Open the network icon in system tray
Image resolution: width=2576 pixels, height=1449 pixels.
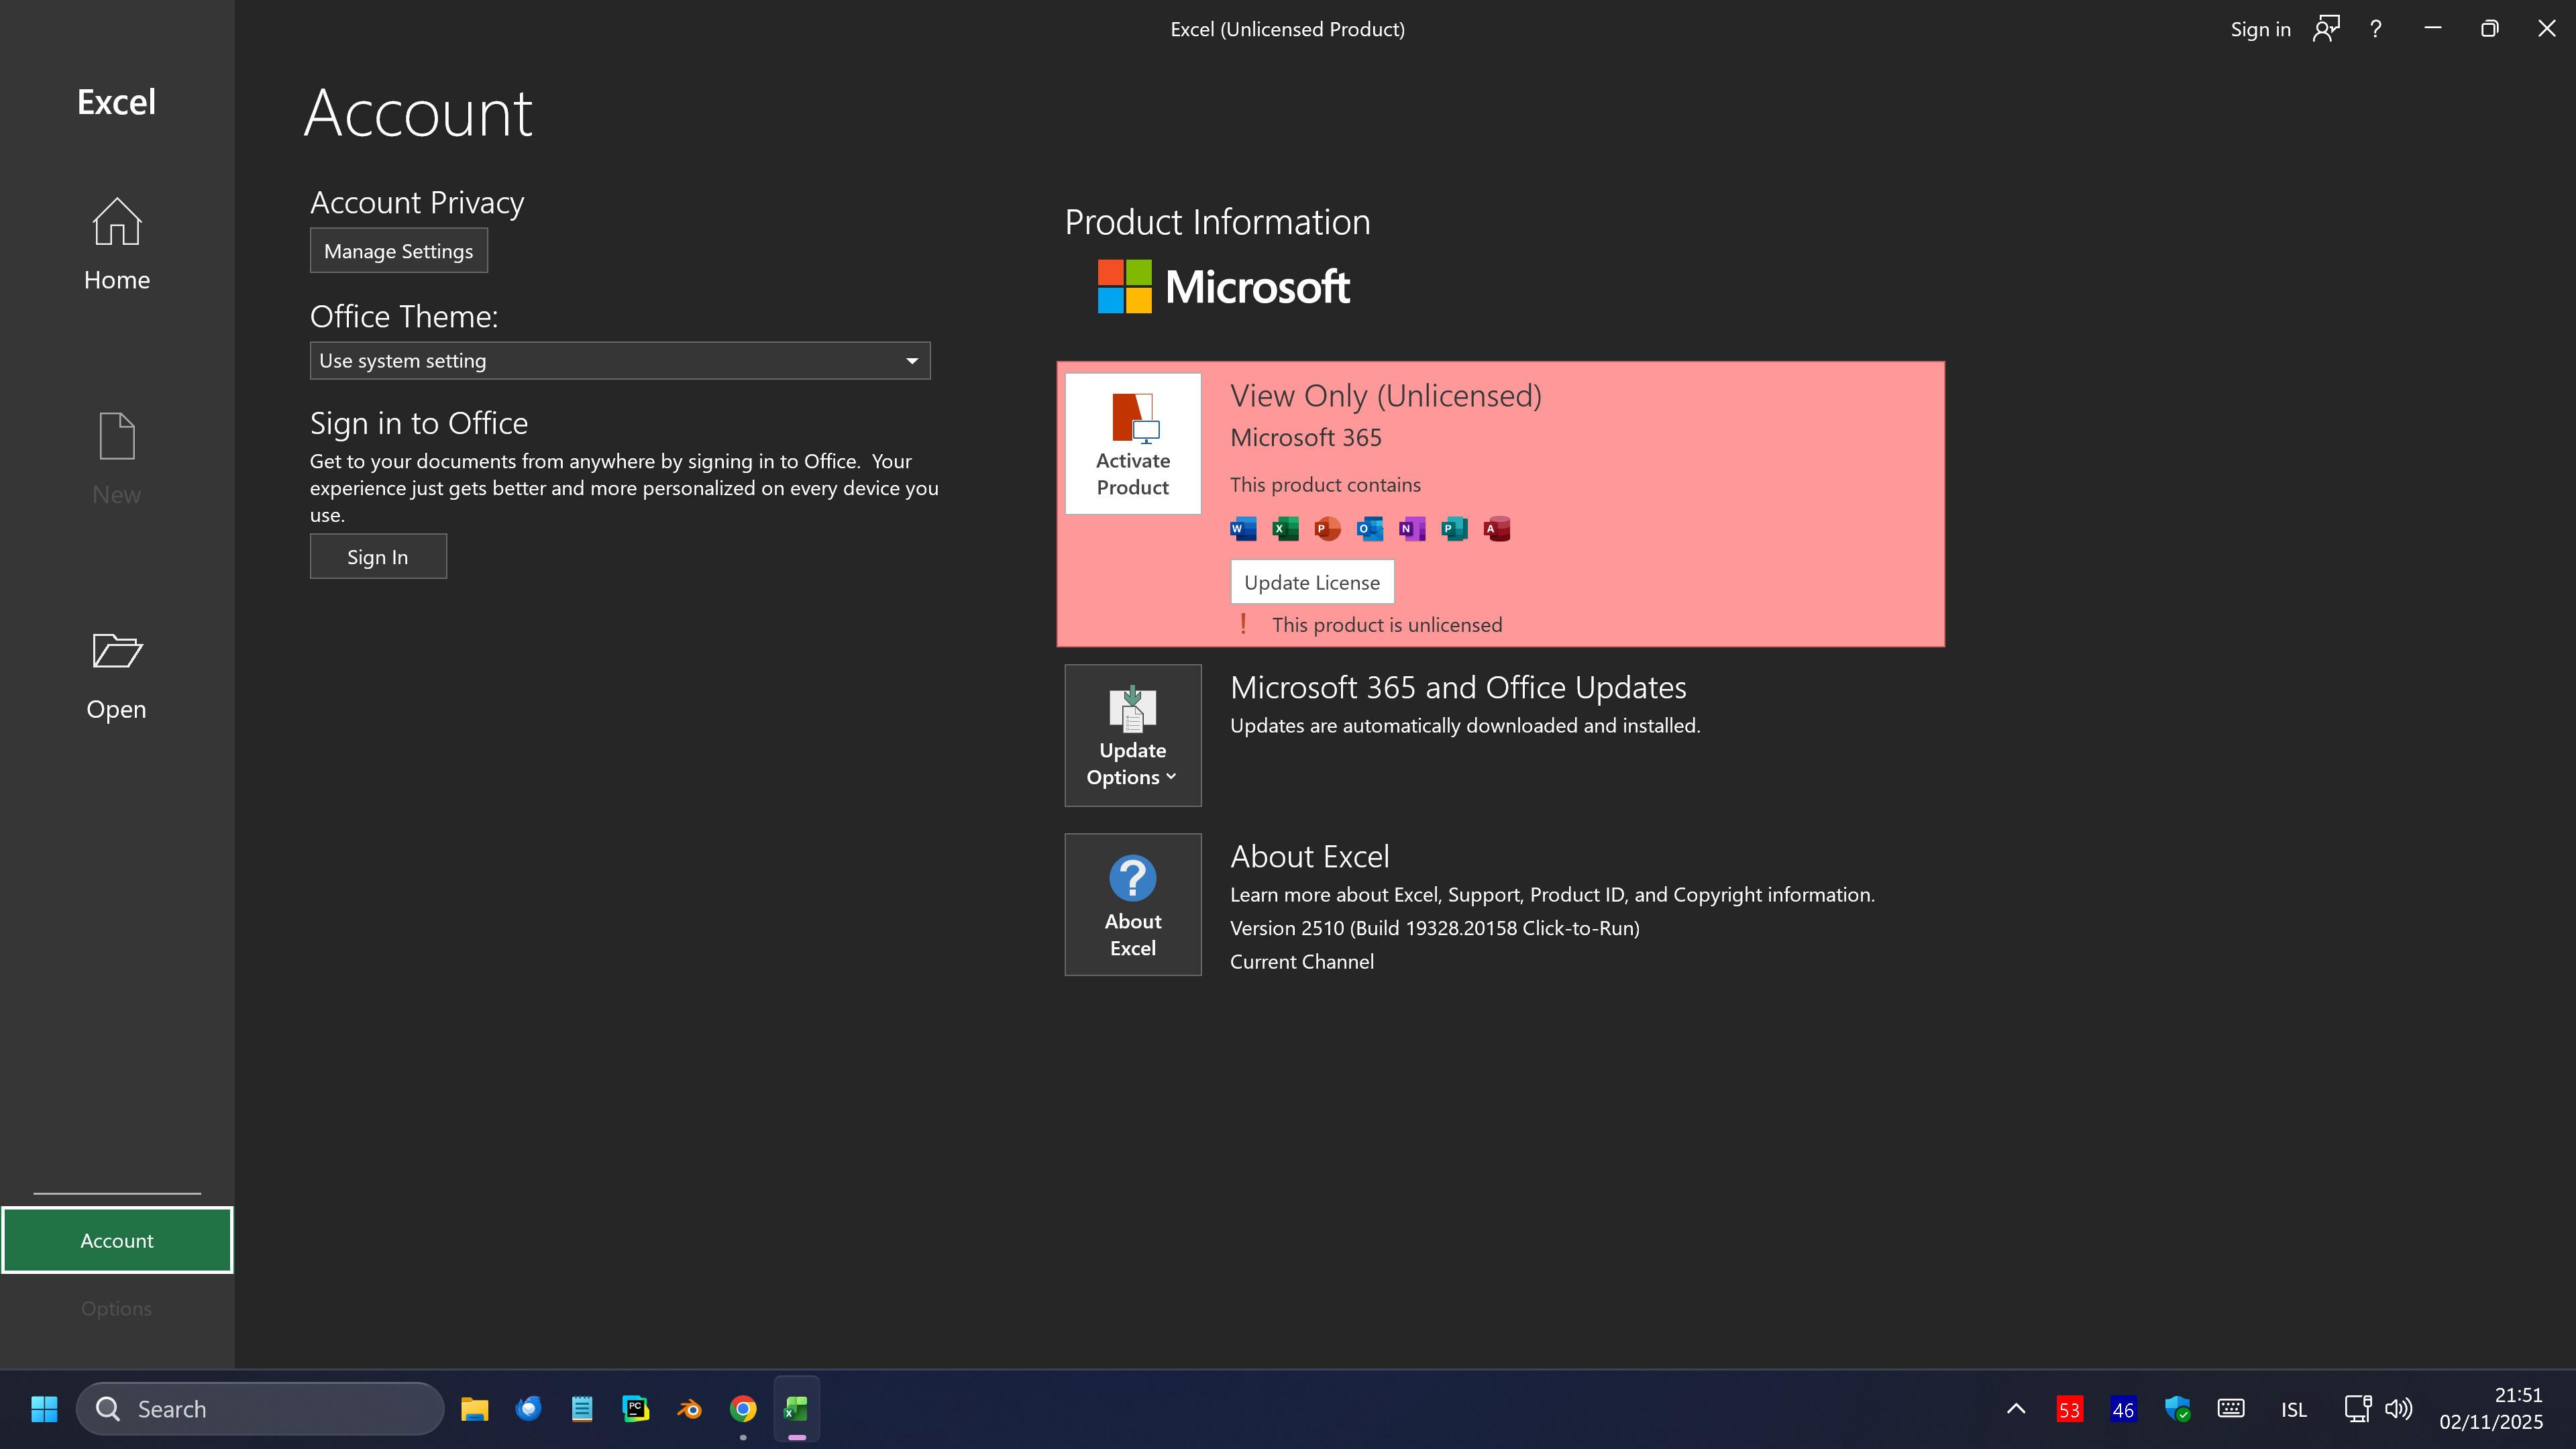point(2358,1409)
